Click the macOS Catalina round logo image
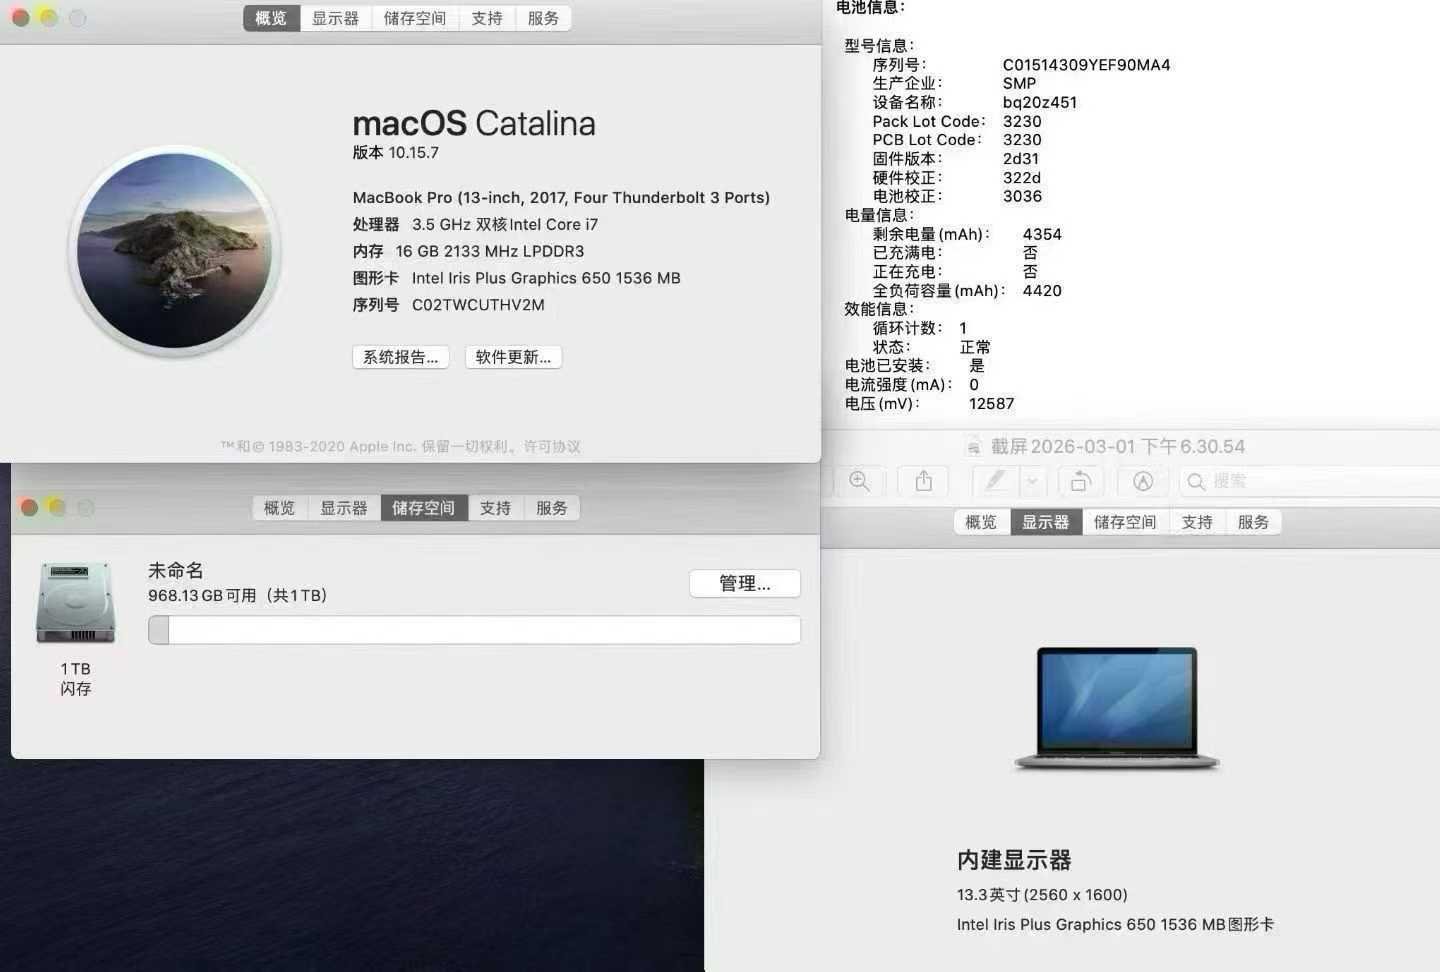Viewport: 1440px width, 972px height. (175, 250)
